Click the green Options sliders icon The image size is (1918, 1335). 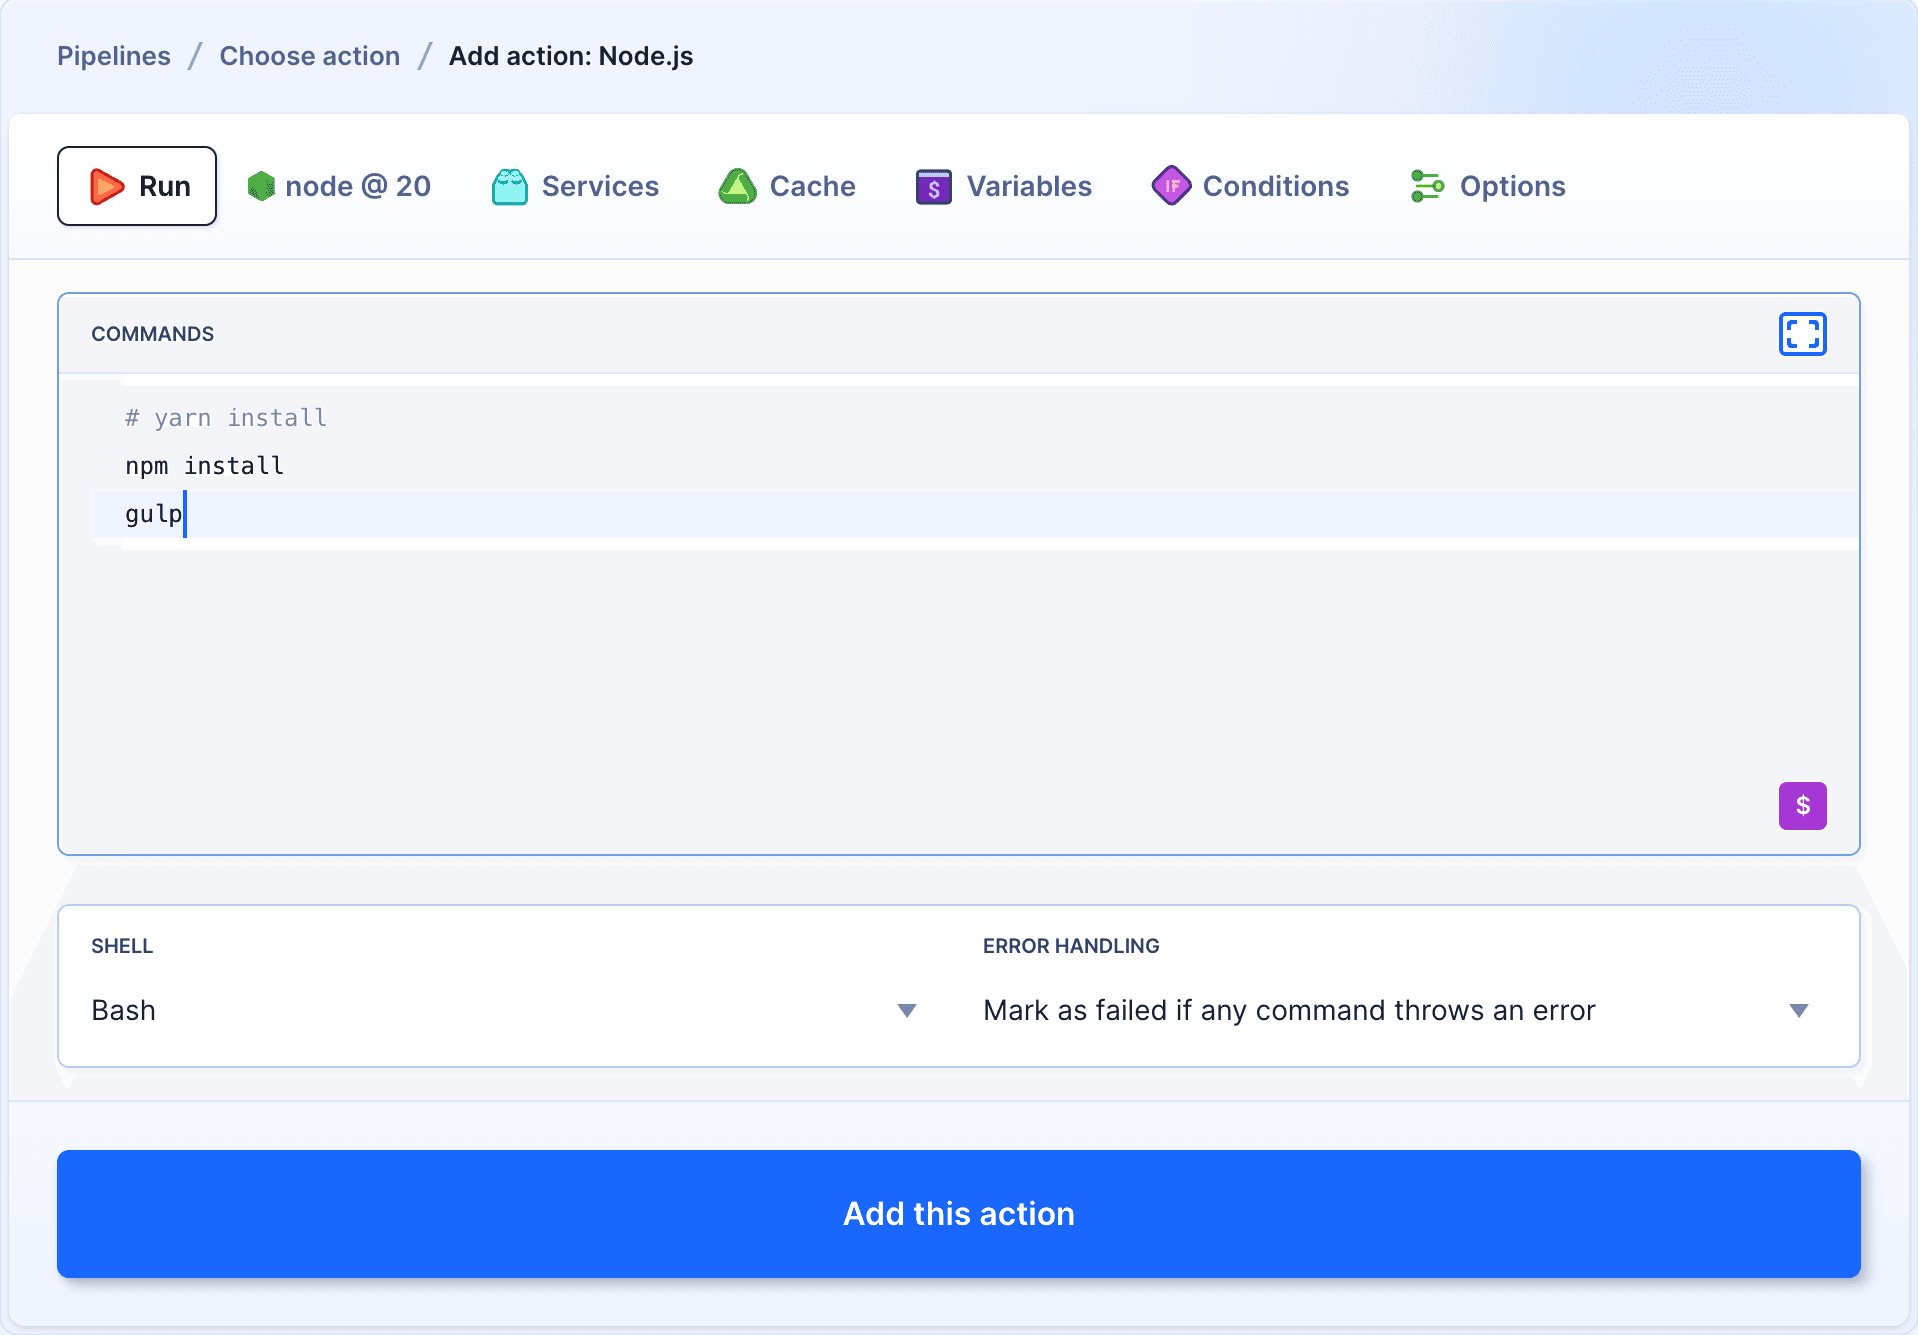[1427, 186]
